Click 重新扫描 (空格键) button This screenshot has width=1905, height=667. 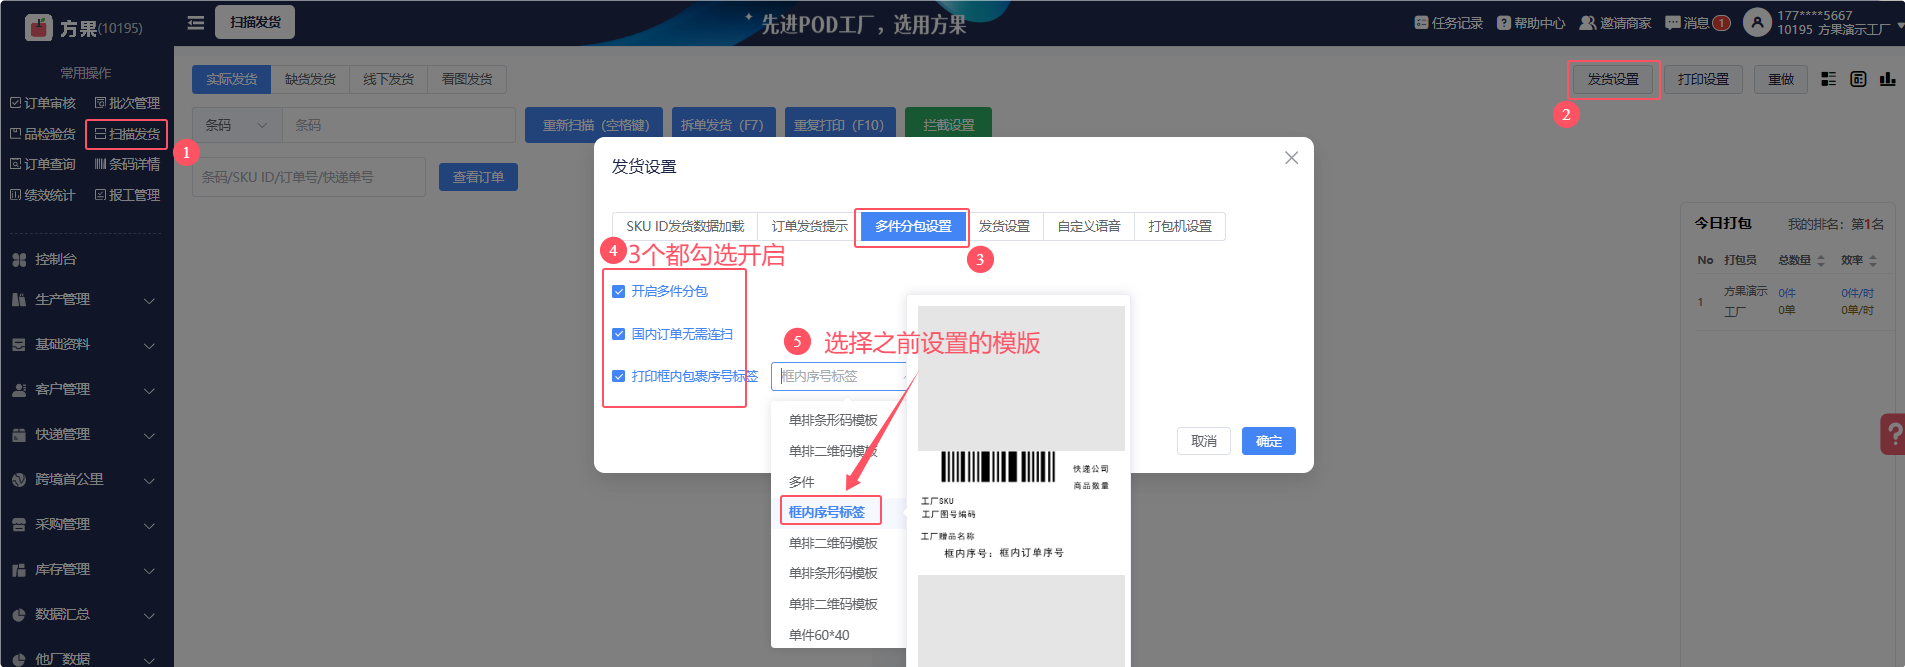pos(595,125)
